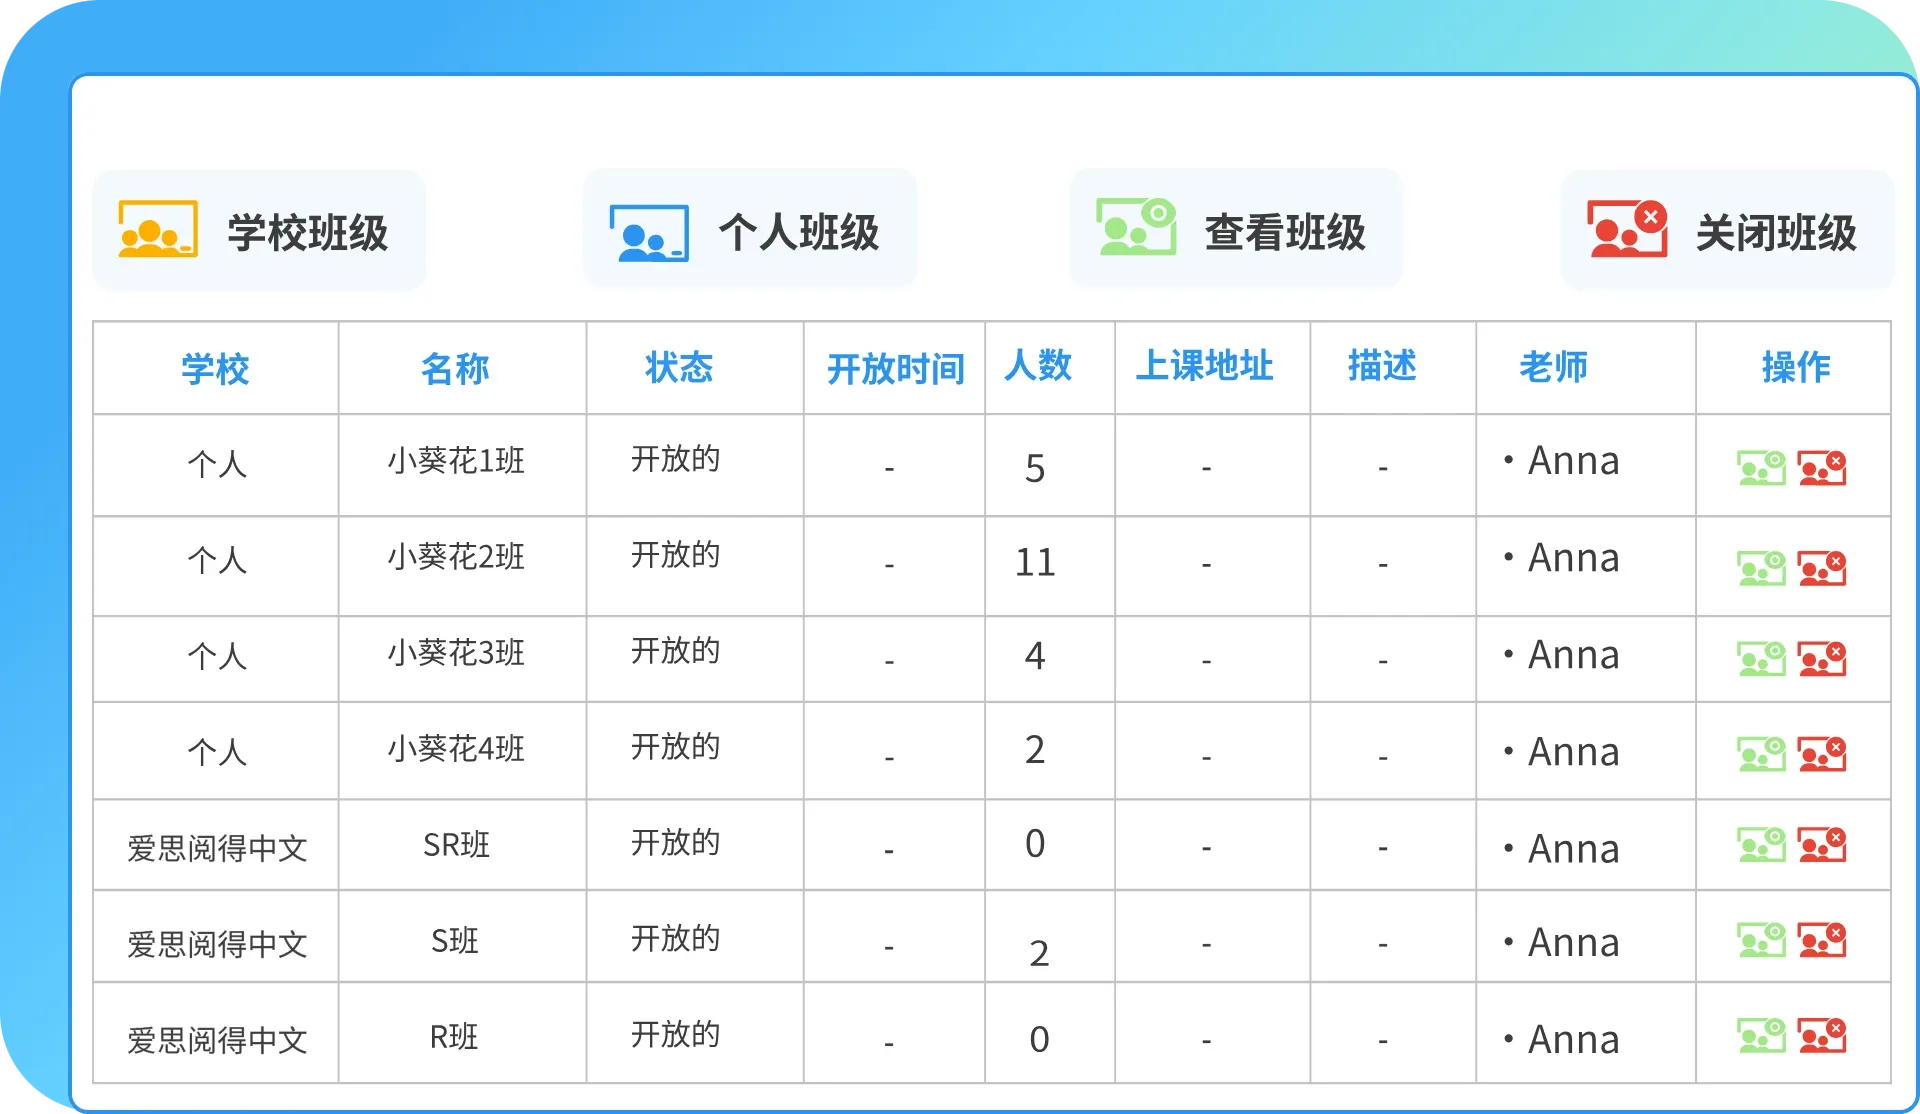This screenshot has width=1920, height=1114.
Task: Switch to 学校班级 tab label
Action: click(x=308, y=233)
